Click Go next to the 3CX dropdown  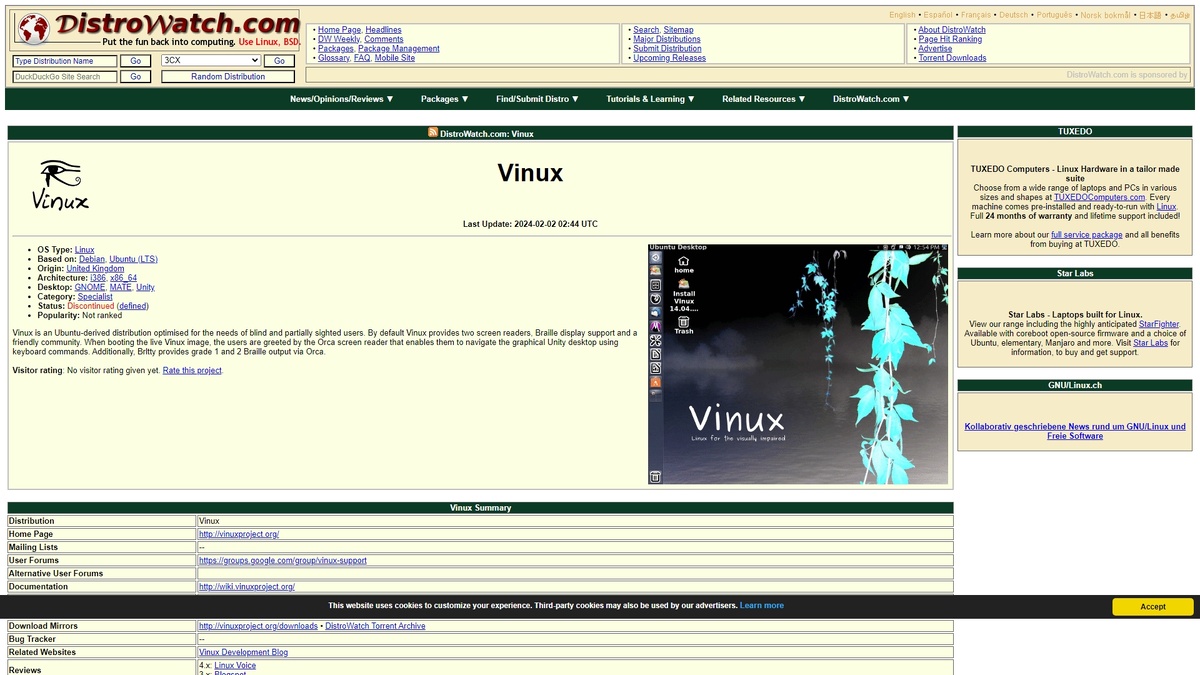(x=280, y=61)
